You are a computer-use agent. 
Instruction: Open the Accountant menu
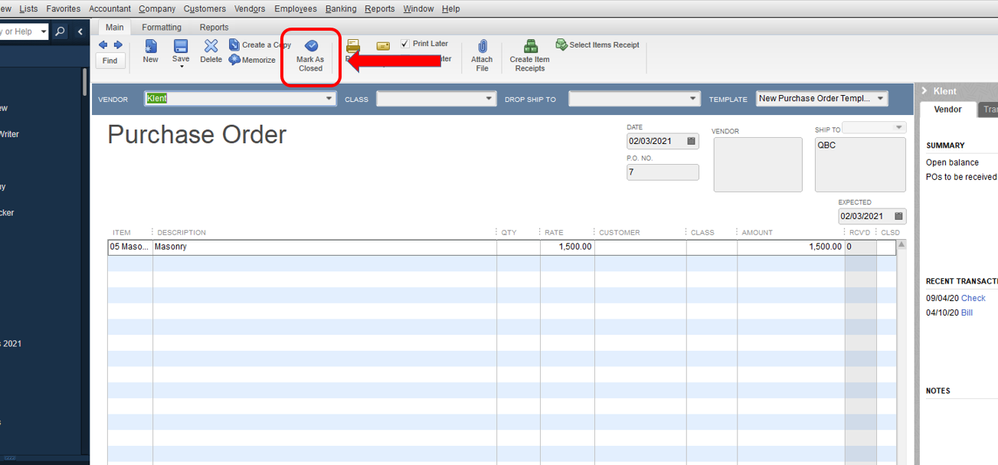click(x=109, y=9)
